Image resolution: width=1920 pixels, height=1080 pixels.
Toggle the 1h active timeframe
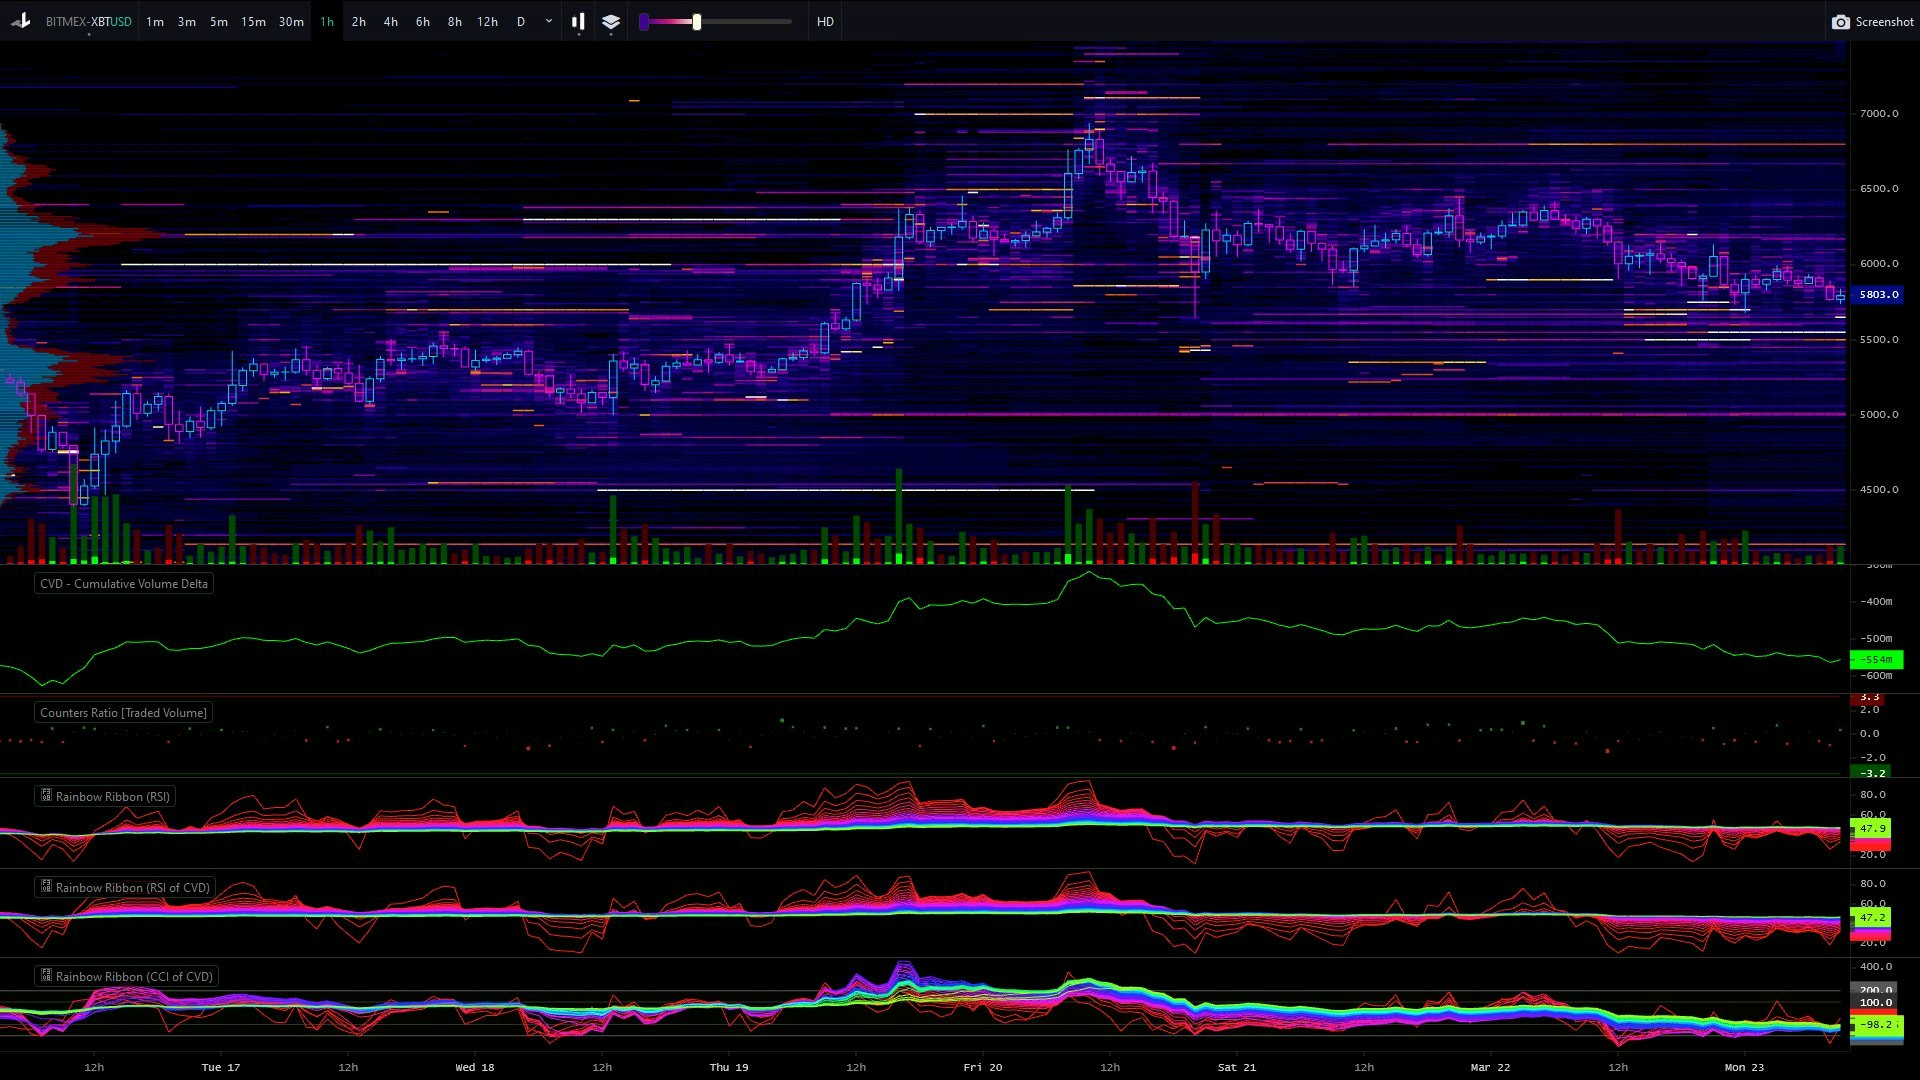click(x=325, y=21)
